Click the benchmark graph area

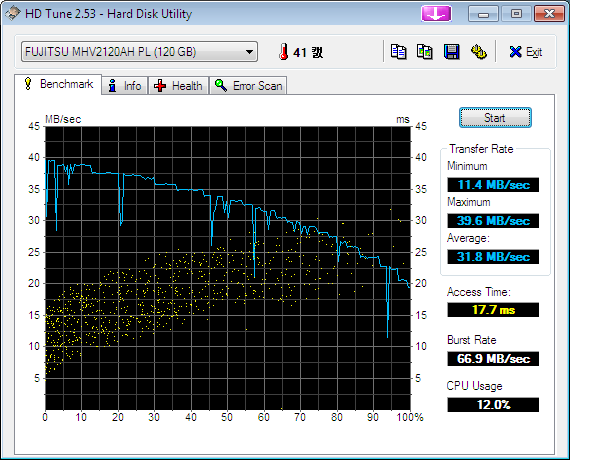pos(228,268)
